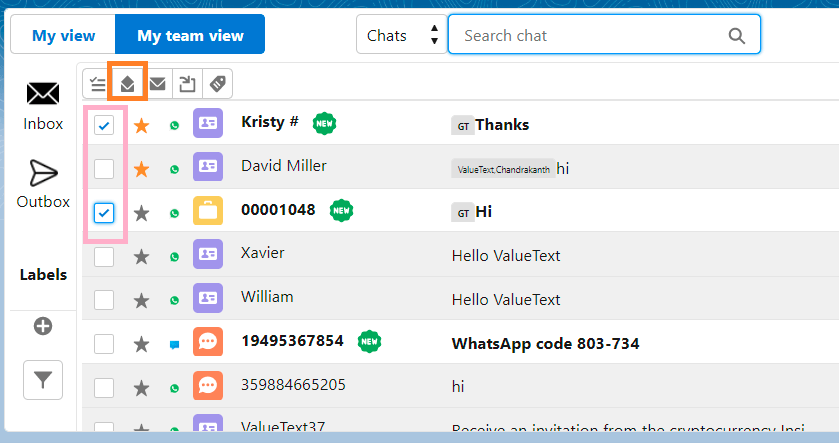Select the David Miller chat checkbox
839x443 pixels.
pos(104,169)
